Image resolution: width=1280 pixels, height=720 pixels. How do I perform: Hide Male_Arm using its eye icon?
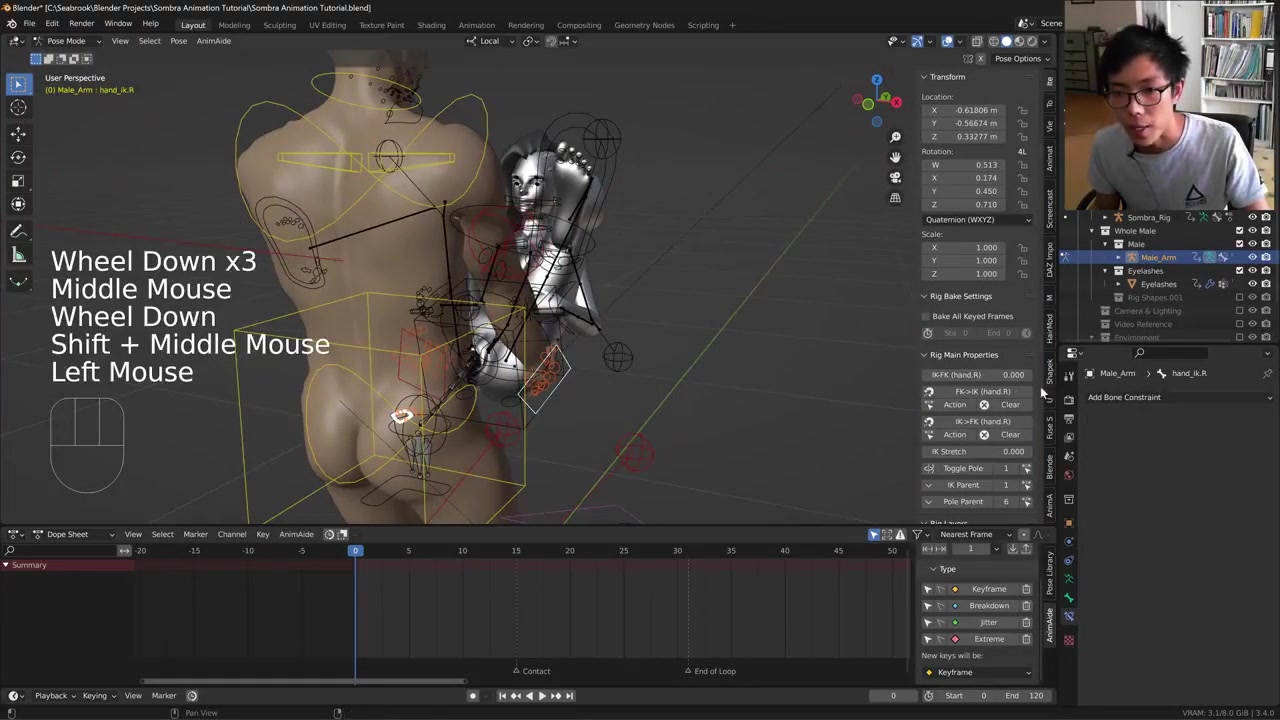(1252, 257)
